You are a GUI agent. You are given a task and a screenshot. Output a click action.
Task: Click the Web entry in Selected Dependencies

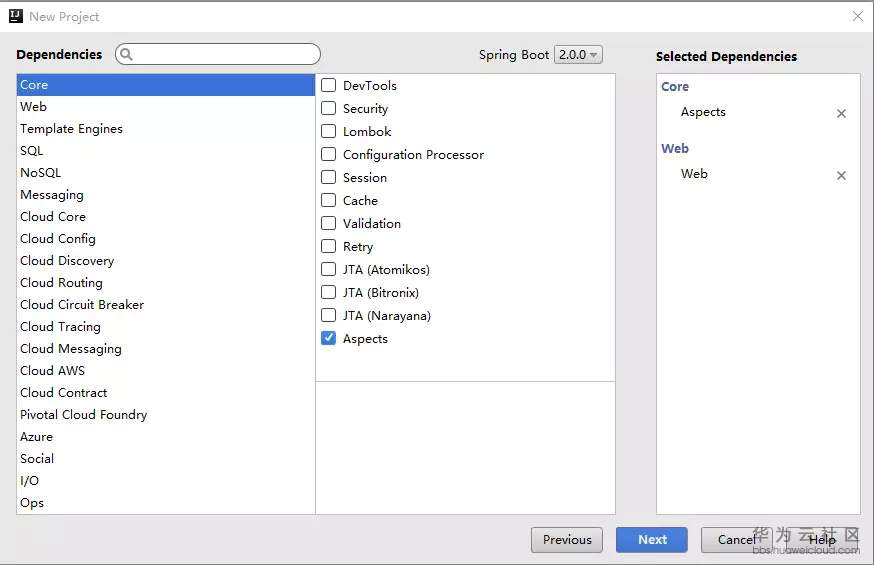pyautogui.click(x=694, y=174)
